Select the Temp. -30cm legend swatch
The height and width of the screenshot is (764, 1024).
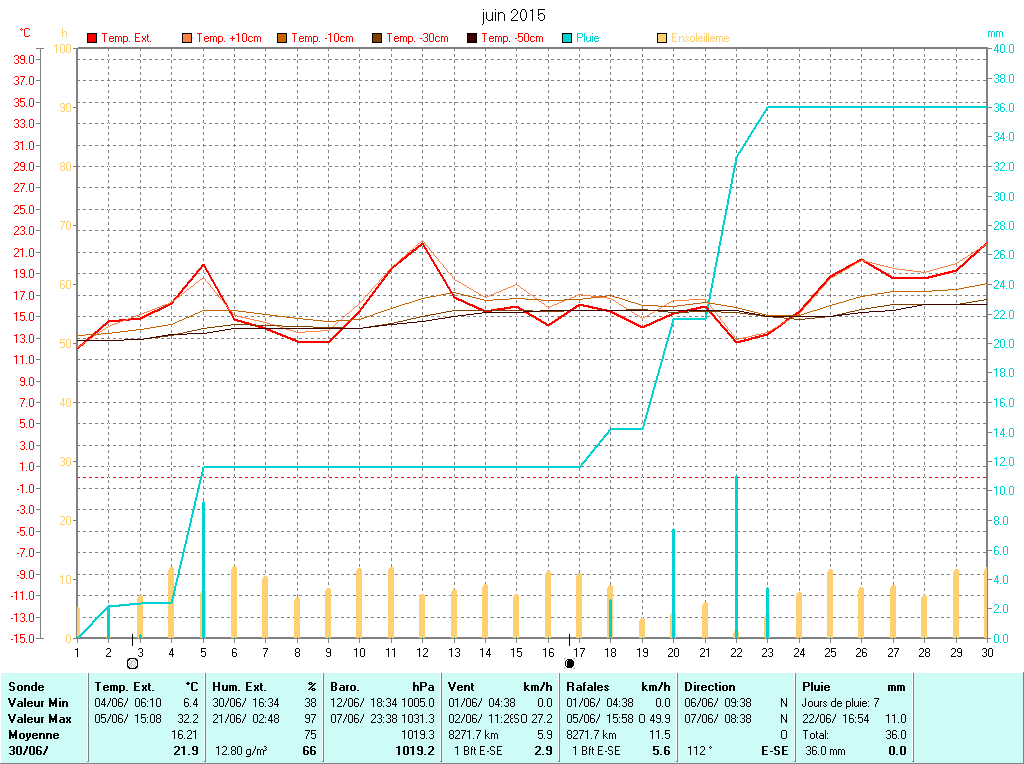tap(377, 38)
